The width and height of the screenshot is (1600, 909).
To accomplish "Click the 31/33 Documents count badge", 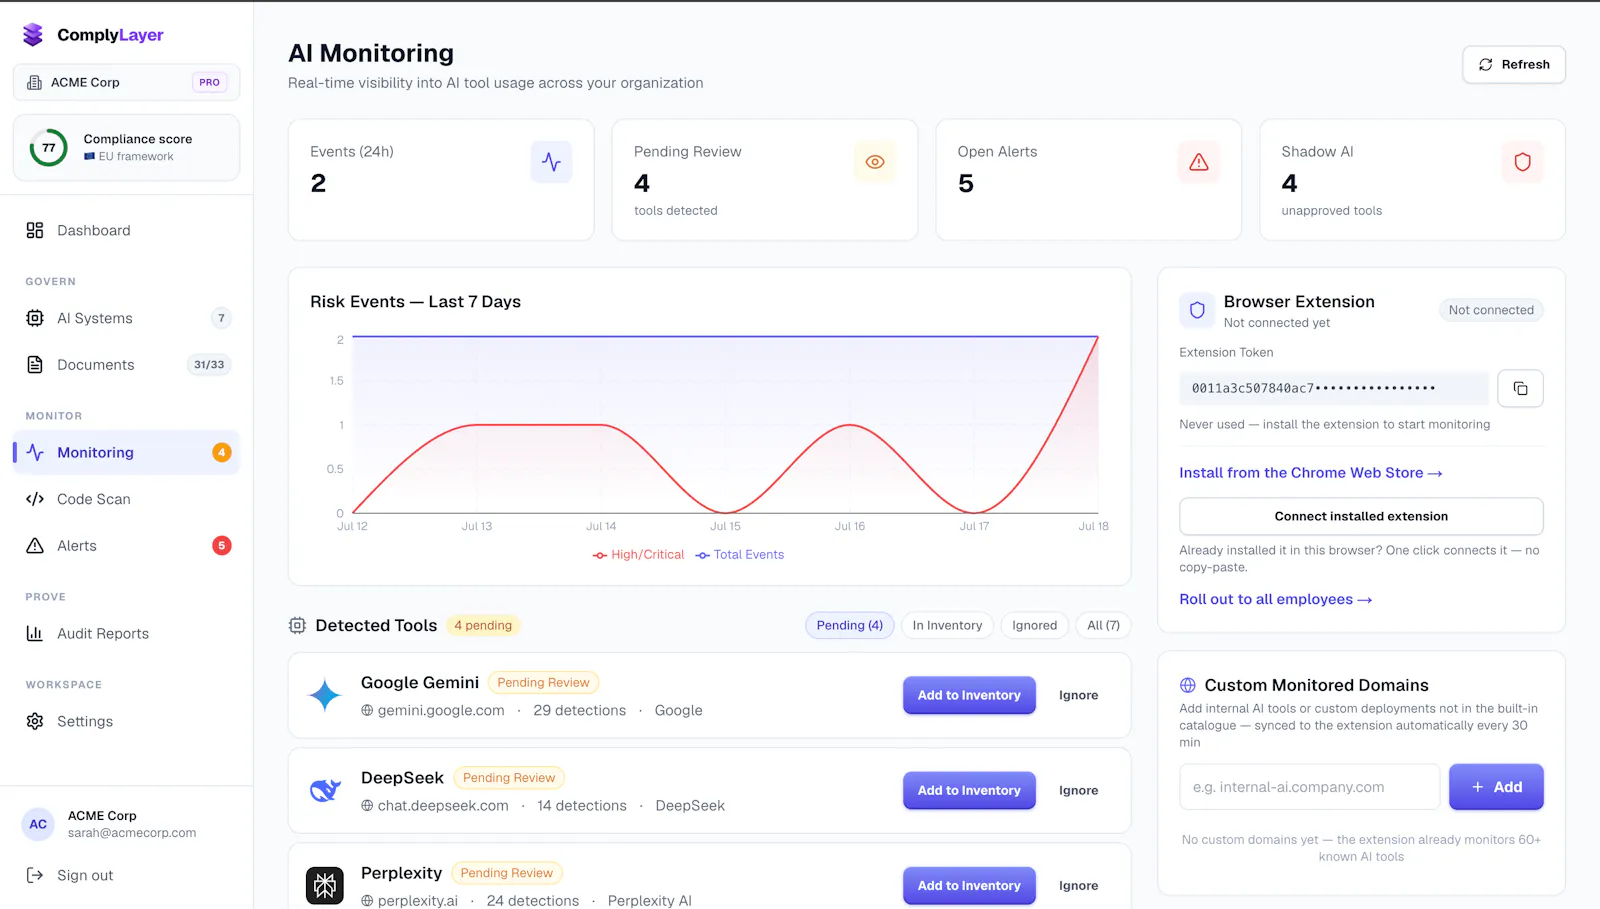I will click(x=209, y=365).
